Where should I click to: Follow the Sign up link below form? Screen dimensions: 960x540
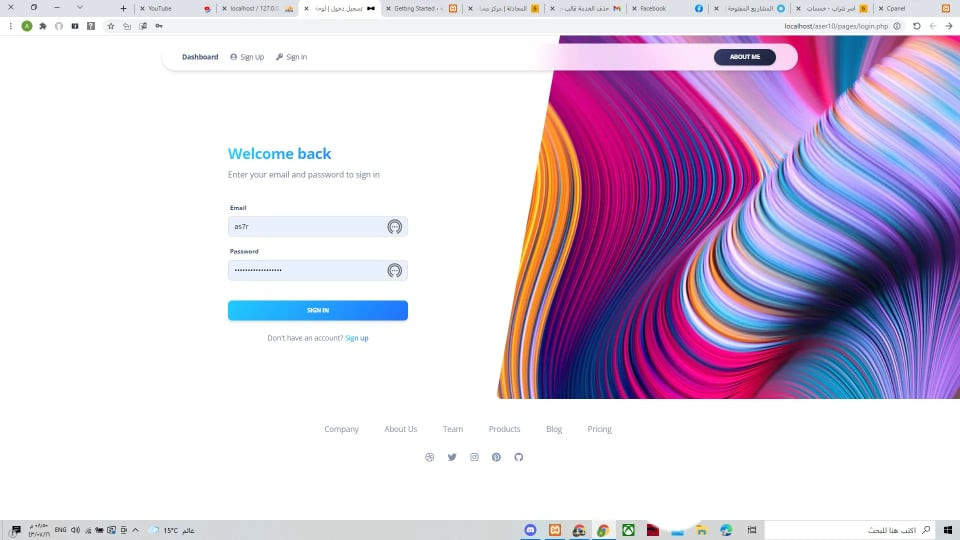(357, 338)
